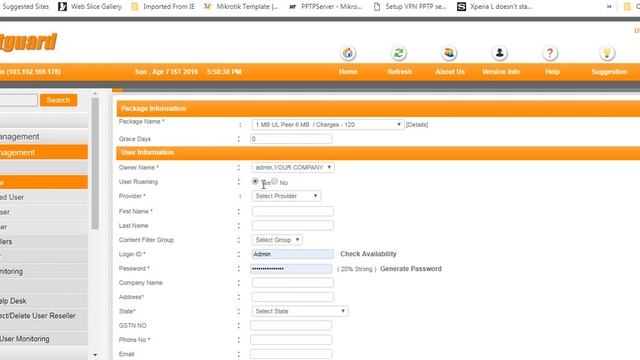Open the Owner Name dropdown
The image size is (640, 360).
(293, 167)
